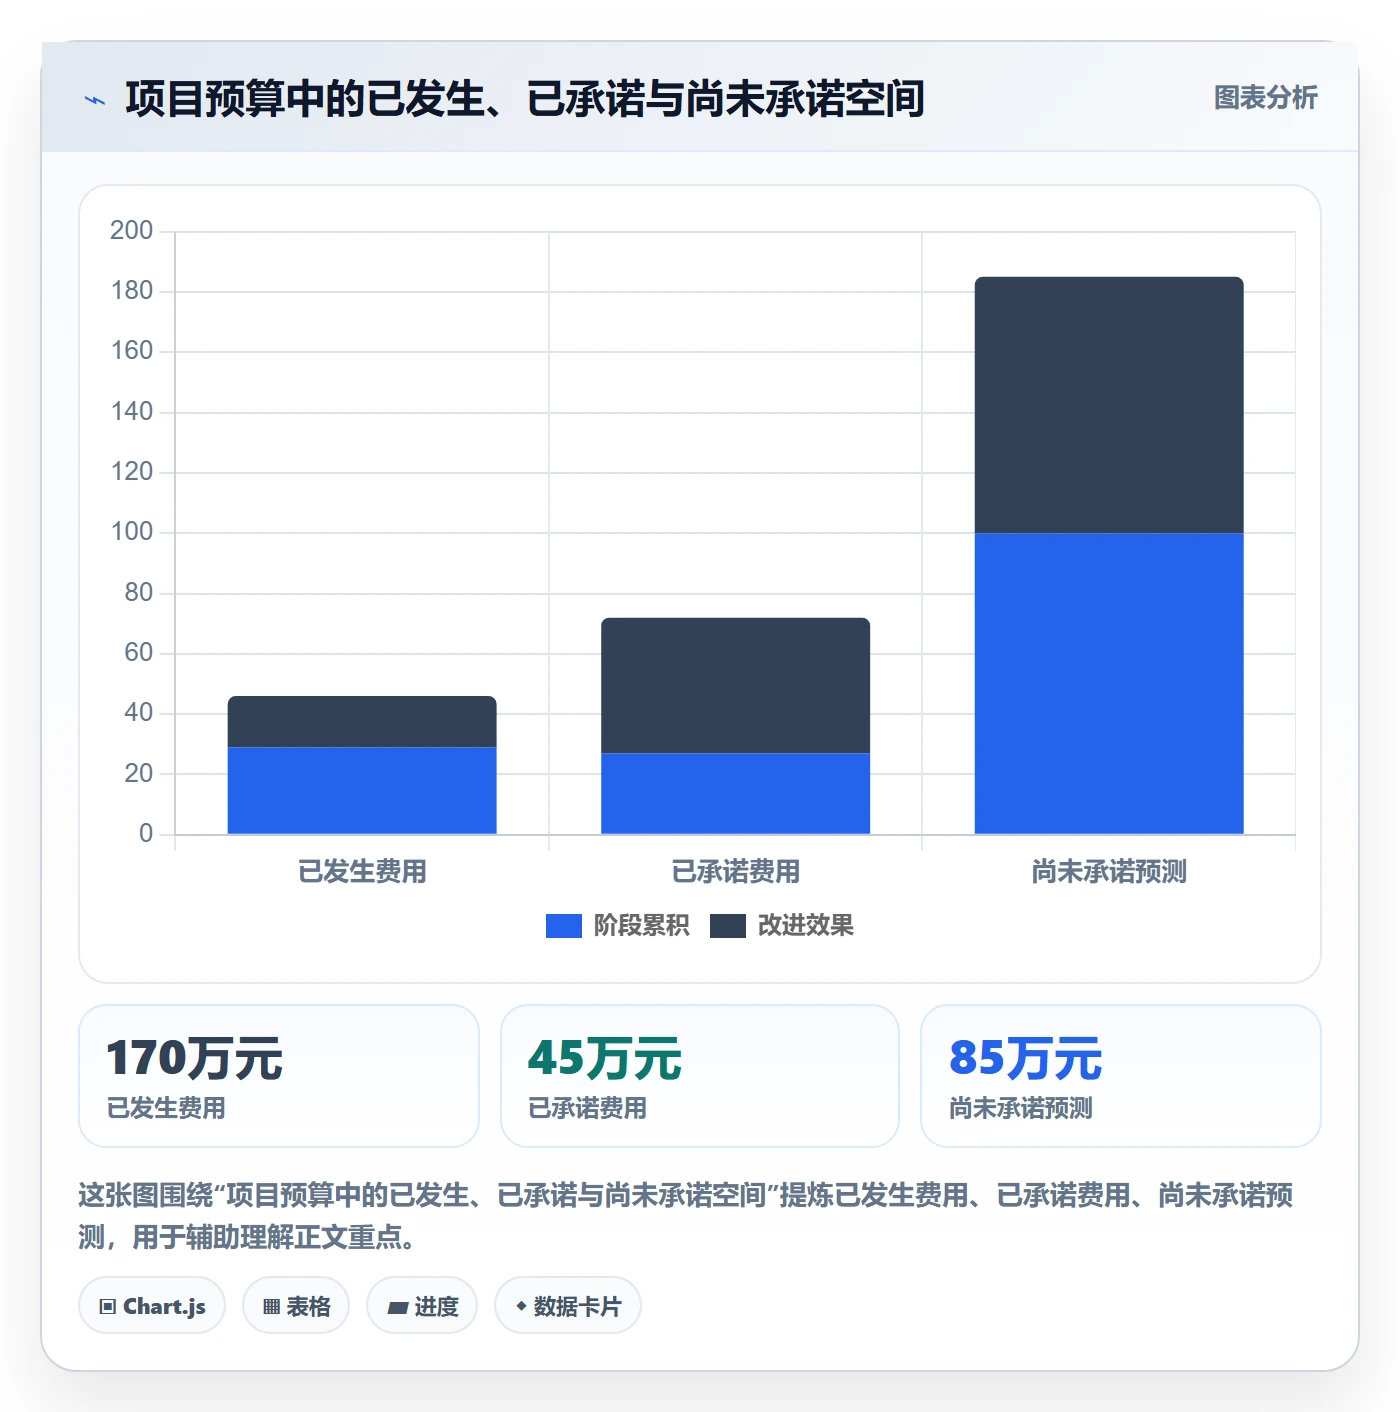
Task: Open the 170万元 已发生费用 card
Action: pyautogui.click(x=279, y=1076)
